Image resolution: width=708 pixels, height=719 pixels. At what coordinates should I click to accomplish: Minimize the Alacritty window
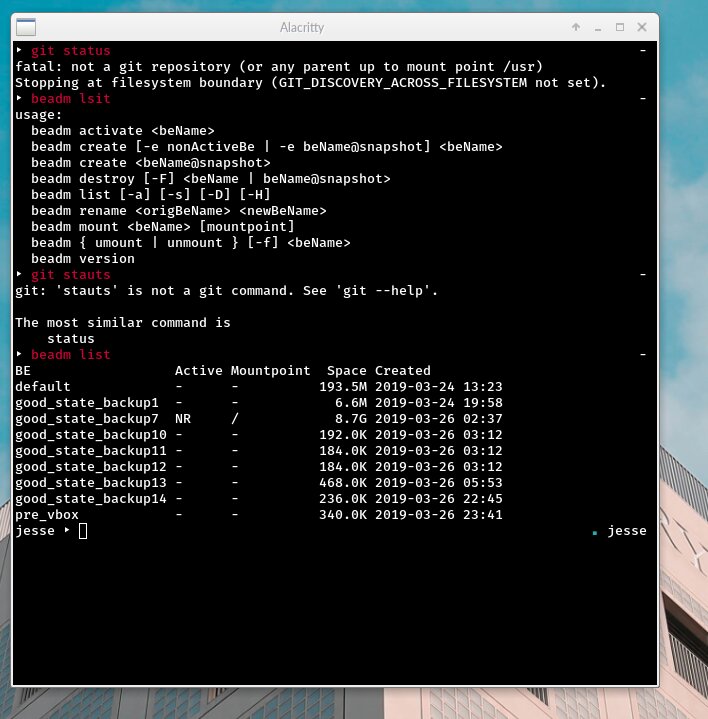coord(598,28)
